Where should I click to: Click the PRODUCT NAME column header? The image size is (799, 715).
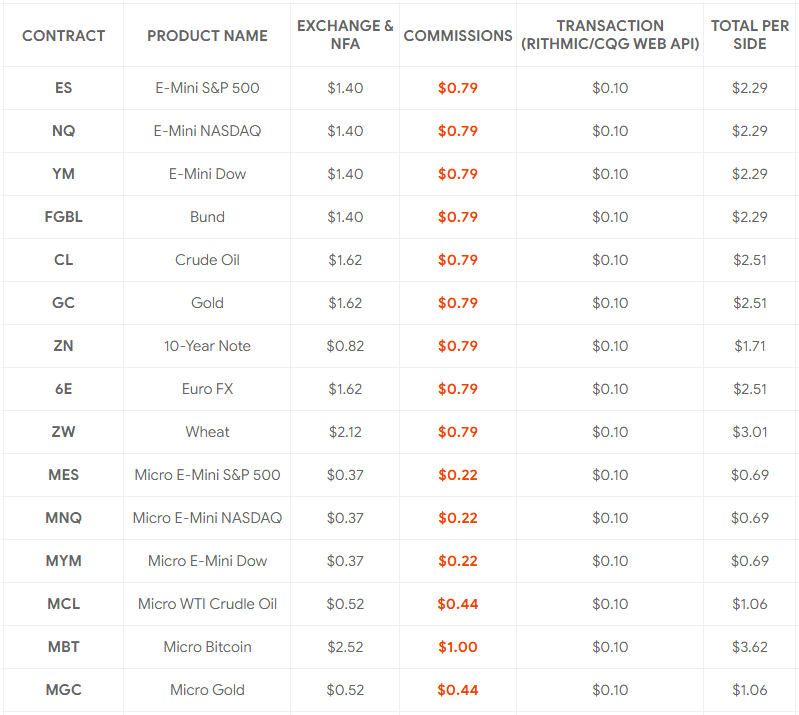point(207,35)
